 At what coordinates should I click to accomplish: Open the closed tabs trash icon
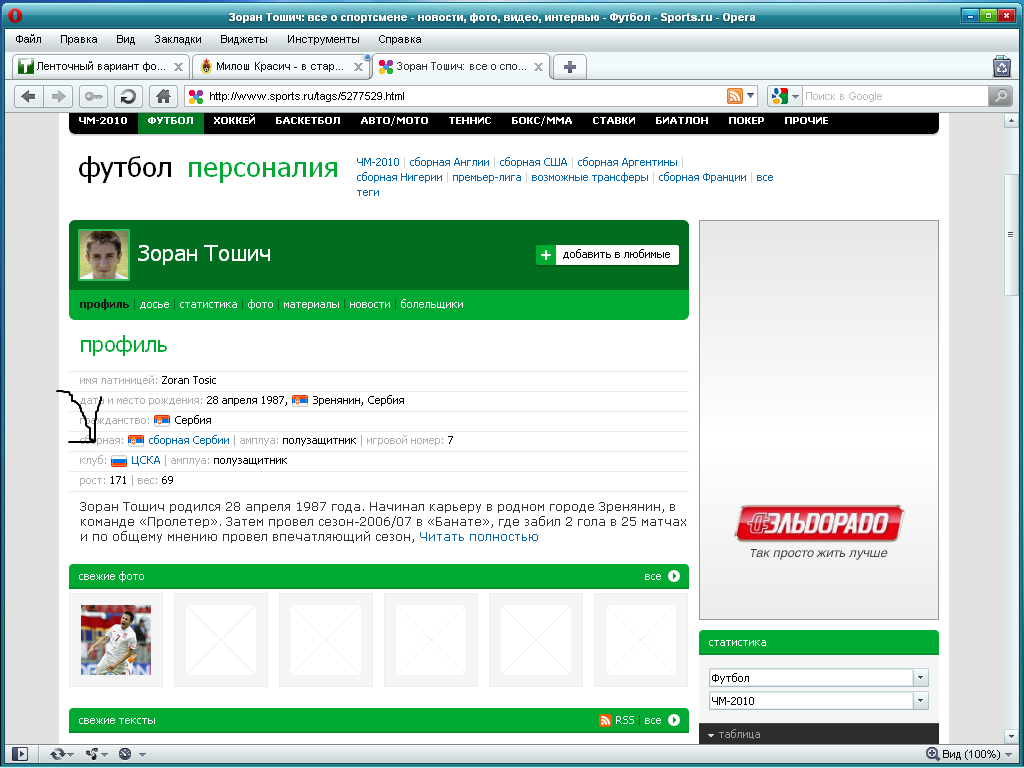(x=1001, y=67)
